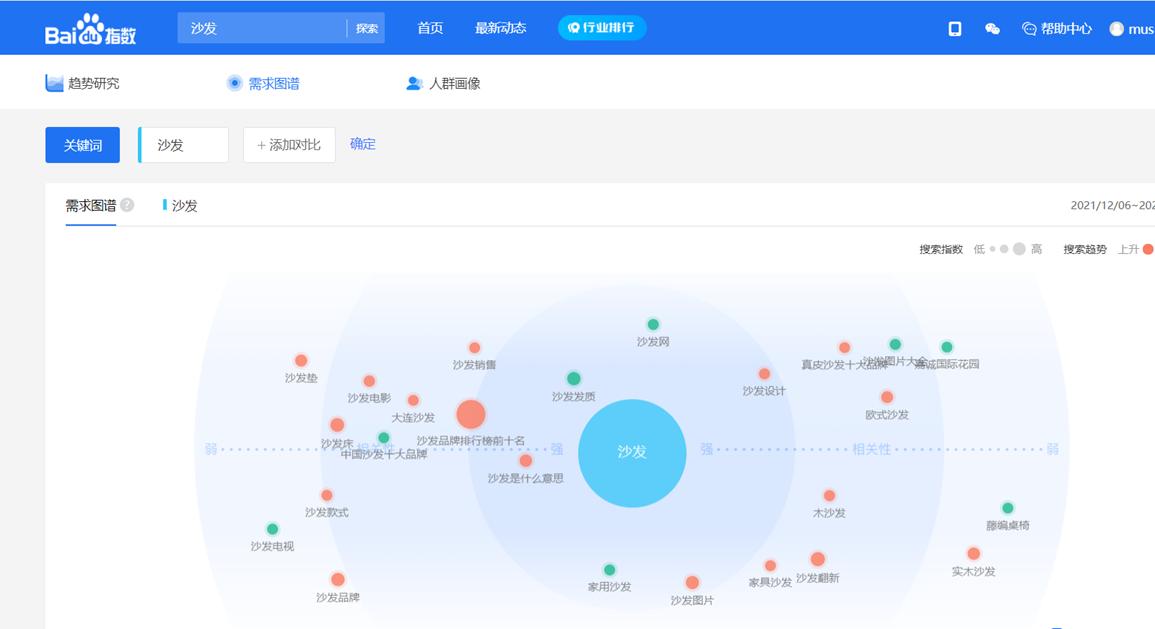1155x629 pixels.
Task: Click the 沙发款式 node dot
Action: [x=326, y=495]
